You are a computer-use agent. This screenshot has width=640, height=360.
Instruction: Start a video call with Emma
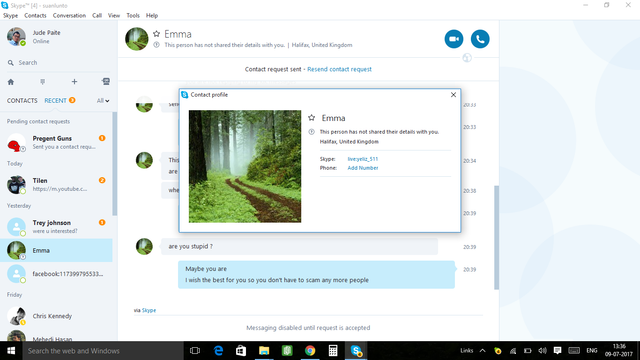[453, 39]
